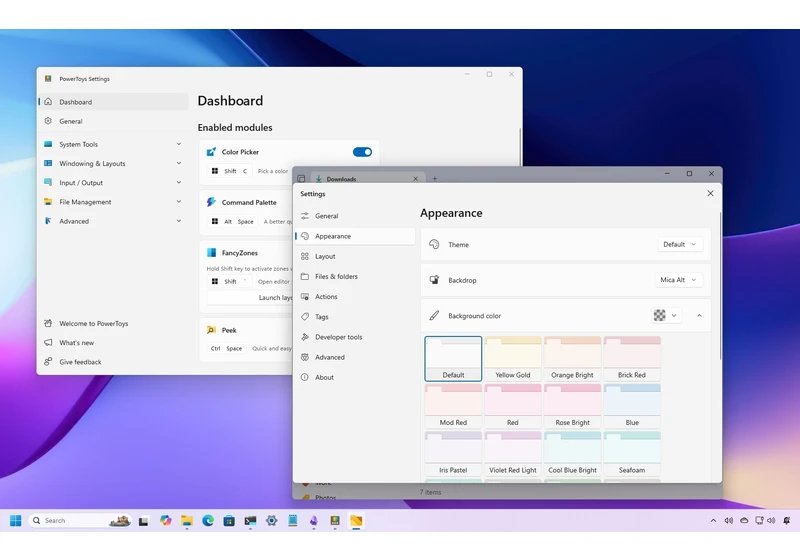
Task: Open the Windows Start menu
Action: tap(16, 520)
